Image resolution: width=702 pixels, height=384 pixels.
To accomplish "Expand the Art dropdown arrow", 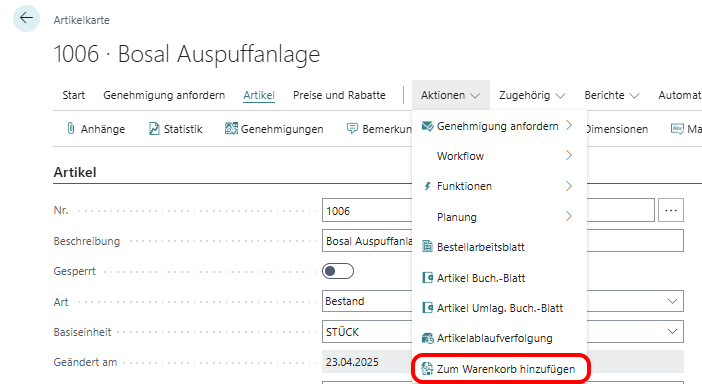I will pyautogui.click(x=672, y=301).
